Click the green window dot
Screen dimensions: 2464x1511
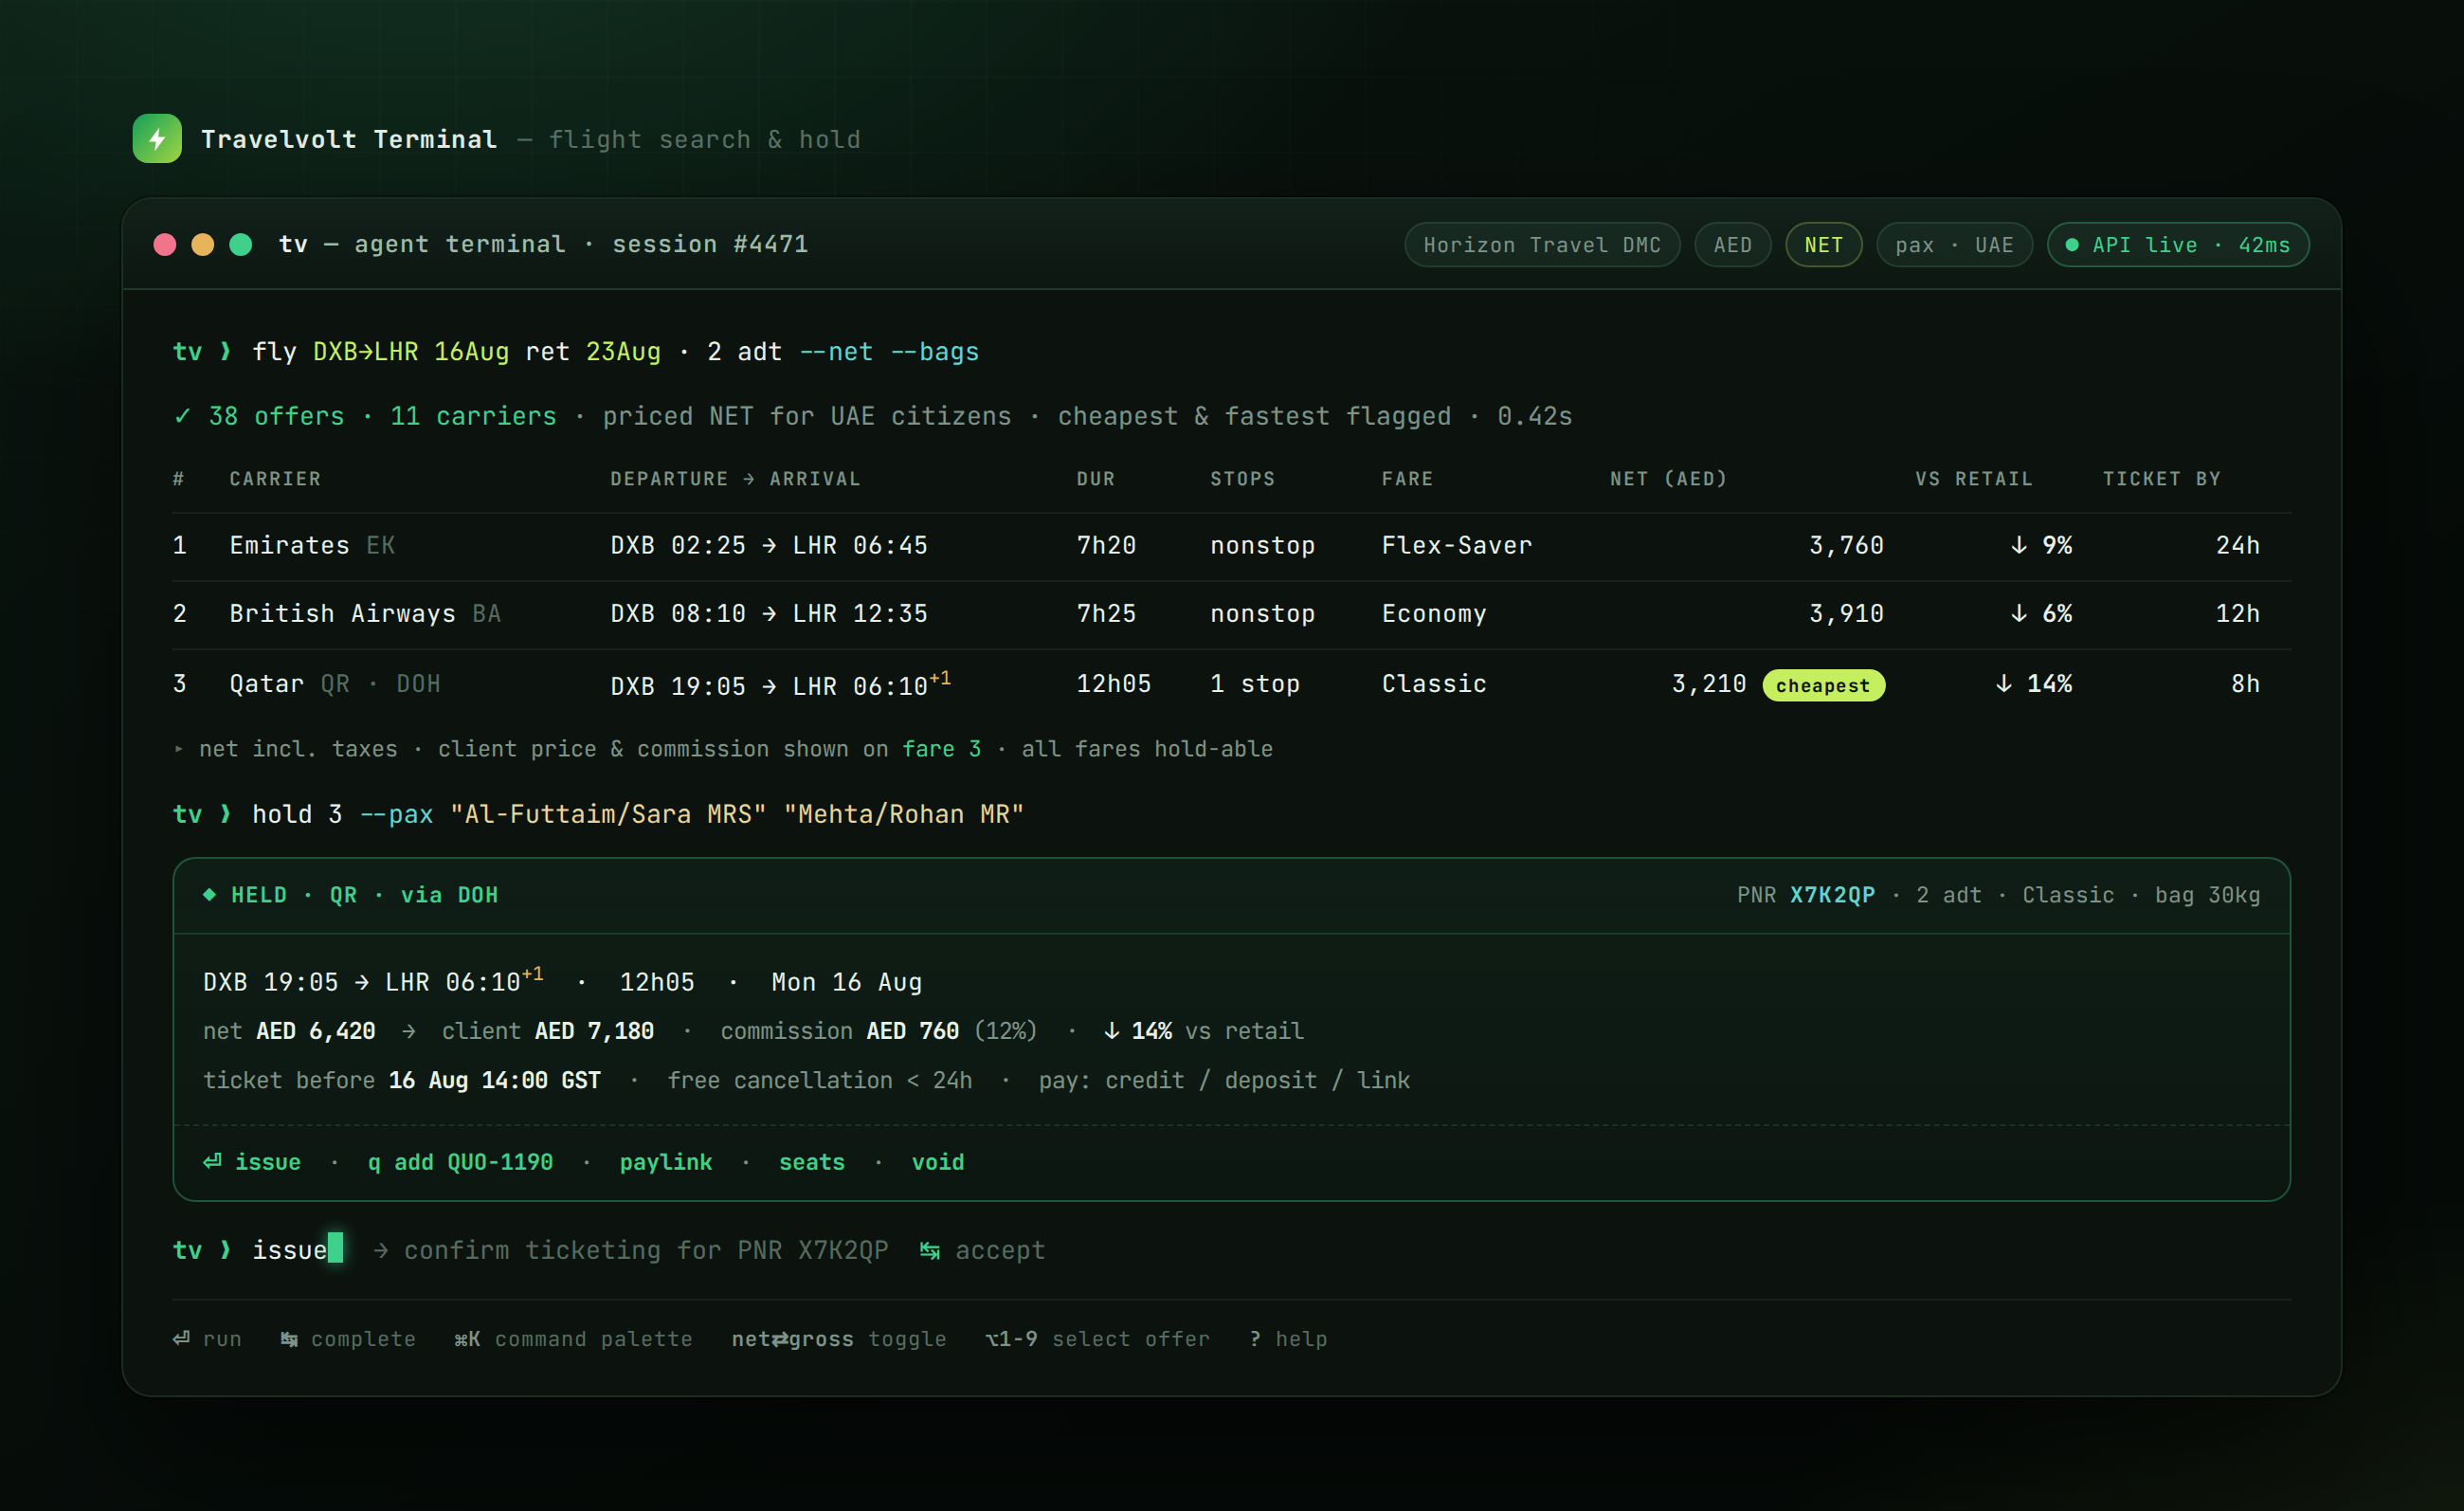point(241,245)
